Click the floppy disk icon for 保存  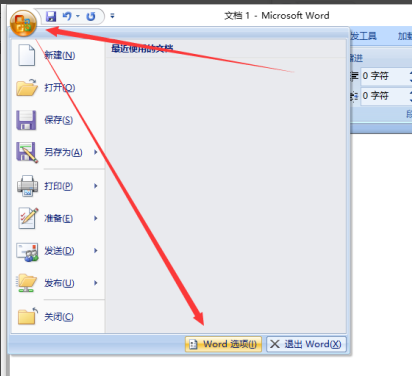[26, 120]
